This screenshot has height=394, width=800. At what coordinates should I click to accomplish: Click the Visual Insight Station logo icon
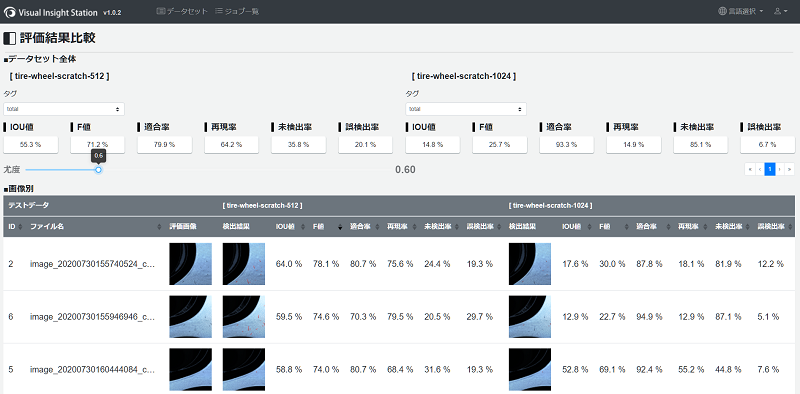(x=10, y=12)
